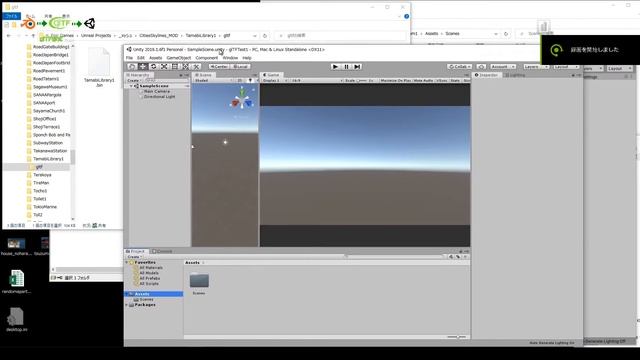This screenshot has width=640, height=360.
Task: Open the Window menu in Unity
Action: click(x=230, y=58)
